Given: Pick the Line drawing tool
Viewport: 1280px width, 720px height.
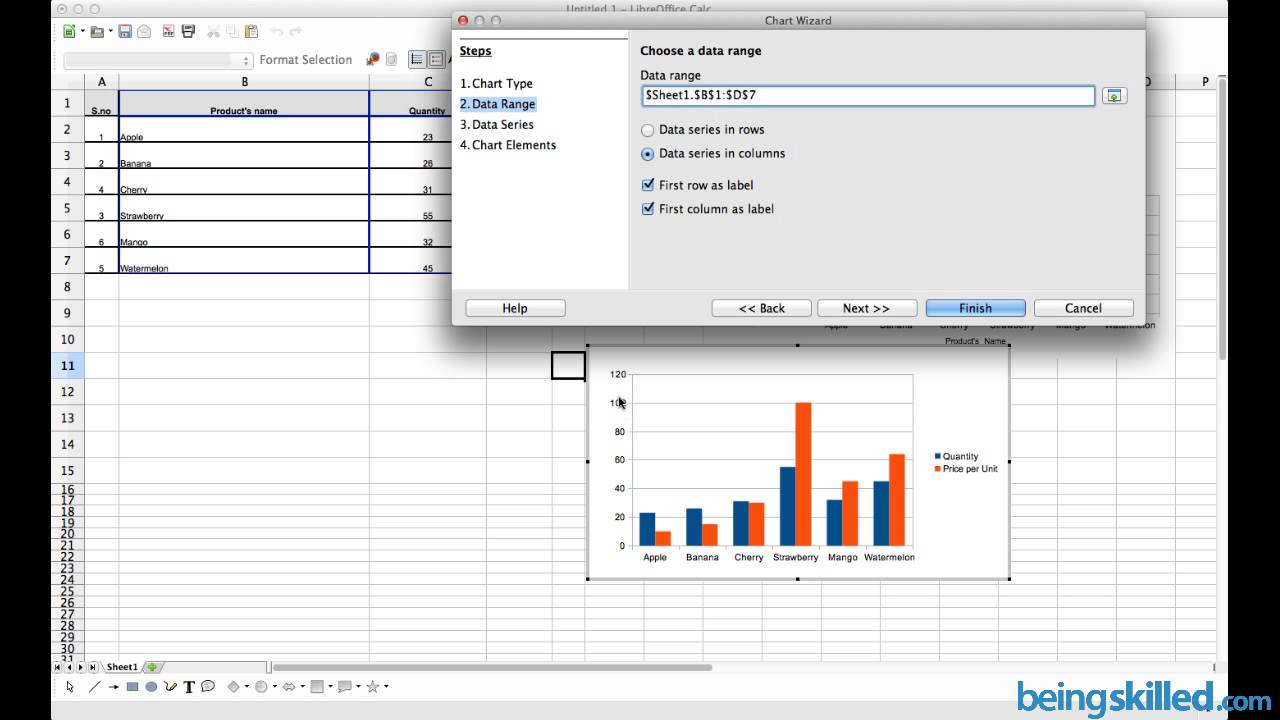Looking at the screenshot, I should [95, 686].
